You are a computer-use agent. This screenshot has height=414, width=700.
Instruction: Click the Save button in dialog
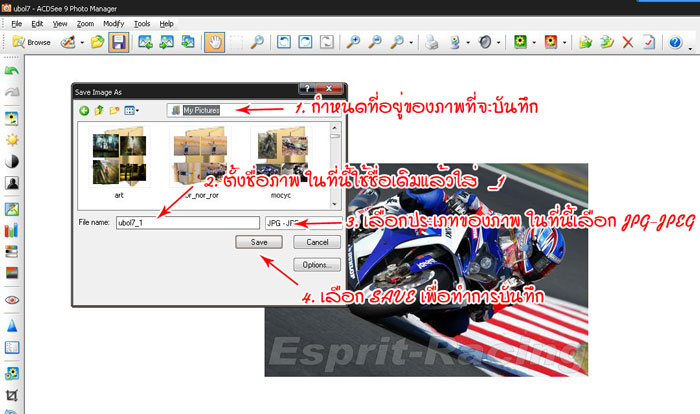click(259, 243)
